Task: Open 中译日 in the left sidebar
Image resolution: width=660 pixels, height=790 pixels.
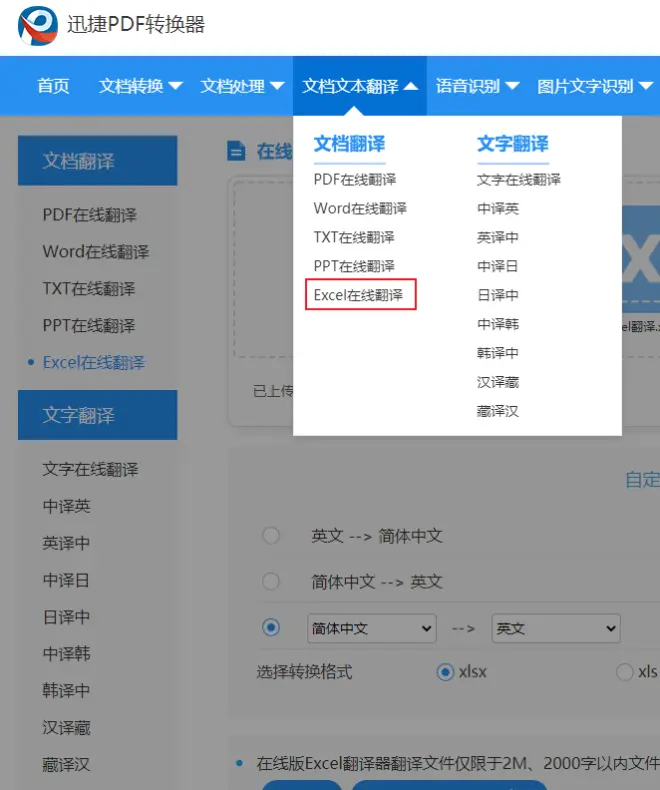Action: [x=67, y=580]
